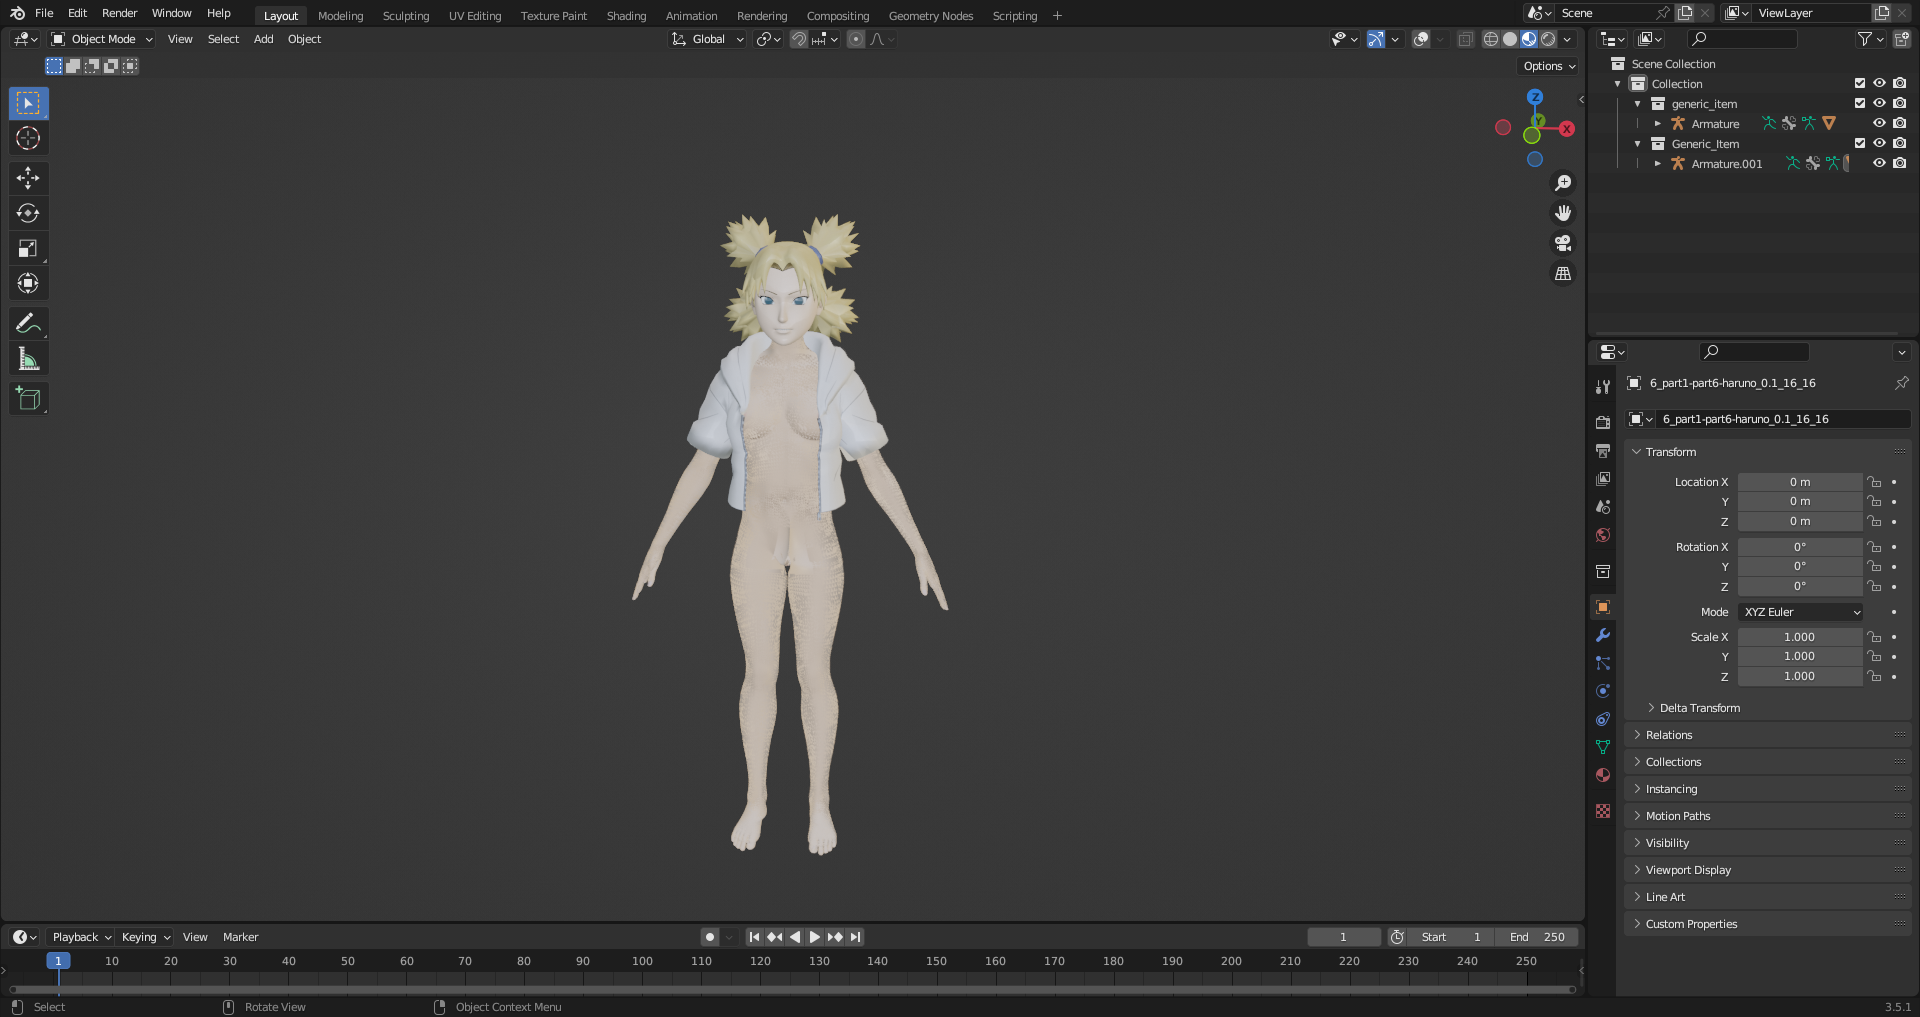Open the Material properties tab

click(1603, 775)
